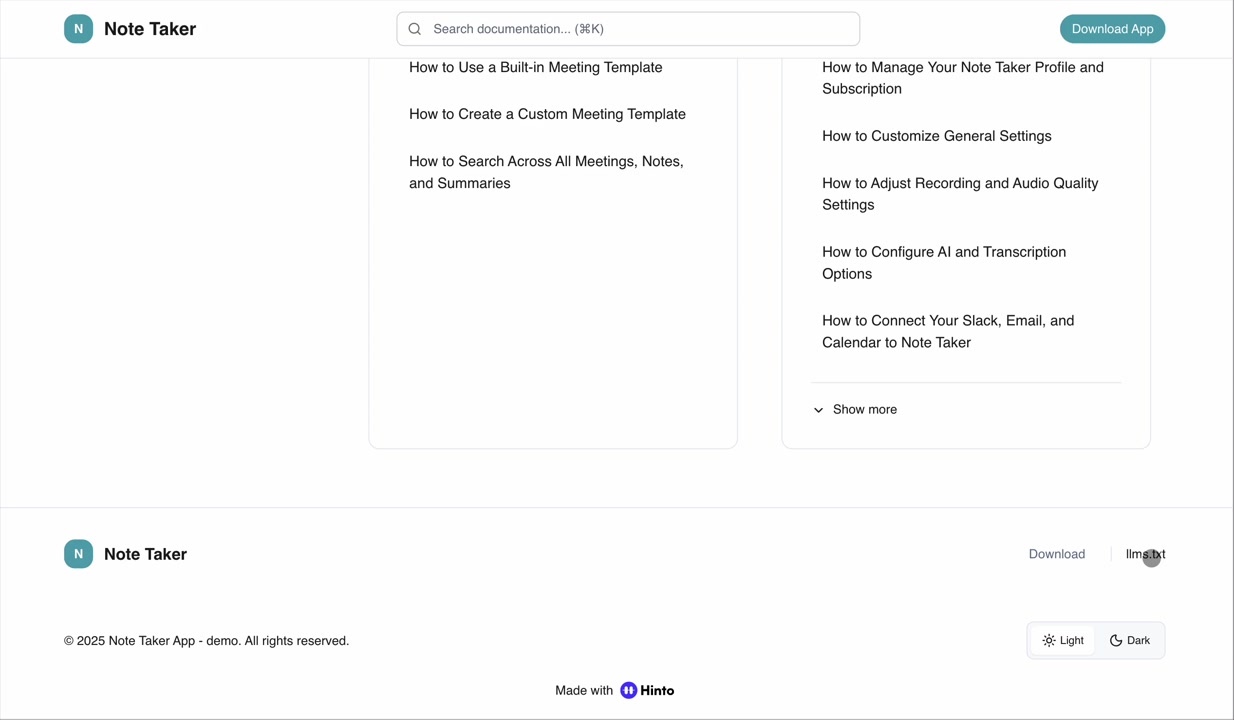The width and height of the screenshot is (1234, 720).
Task: Expand the Show more articles list
Action: tap(864, 410)
